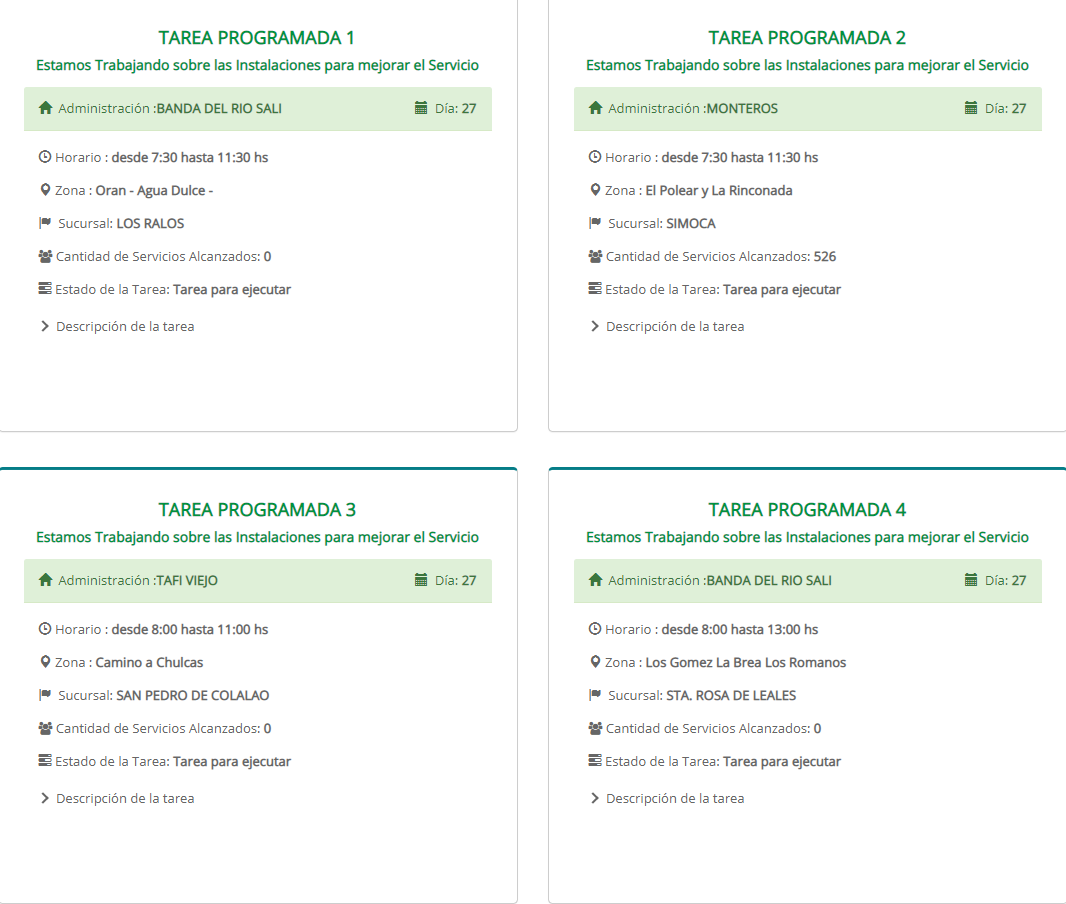Screen dimensions: 1066x904
Task: Click the administration name TAFI VIEJO
Action: [187, 581]
